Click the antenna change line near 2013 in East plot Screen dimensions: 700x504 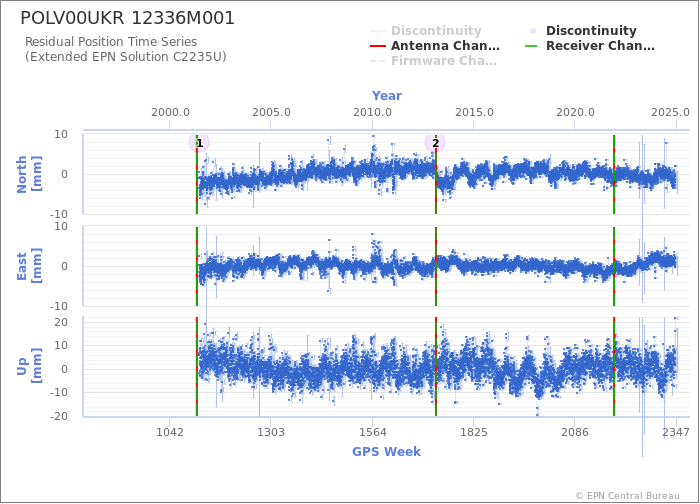tap(436, 267)
